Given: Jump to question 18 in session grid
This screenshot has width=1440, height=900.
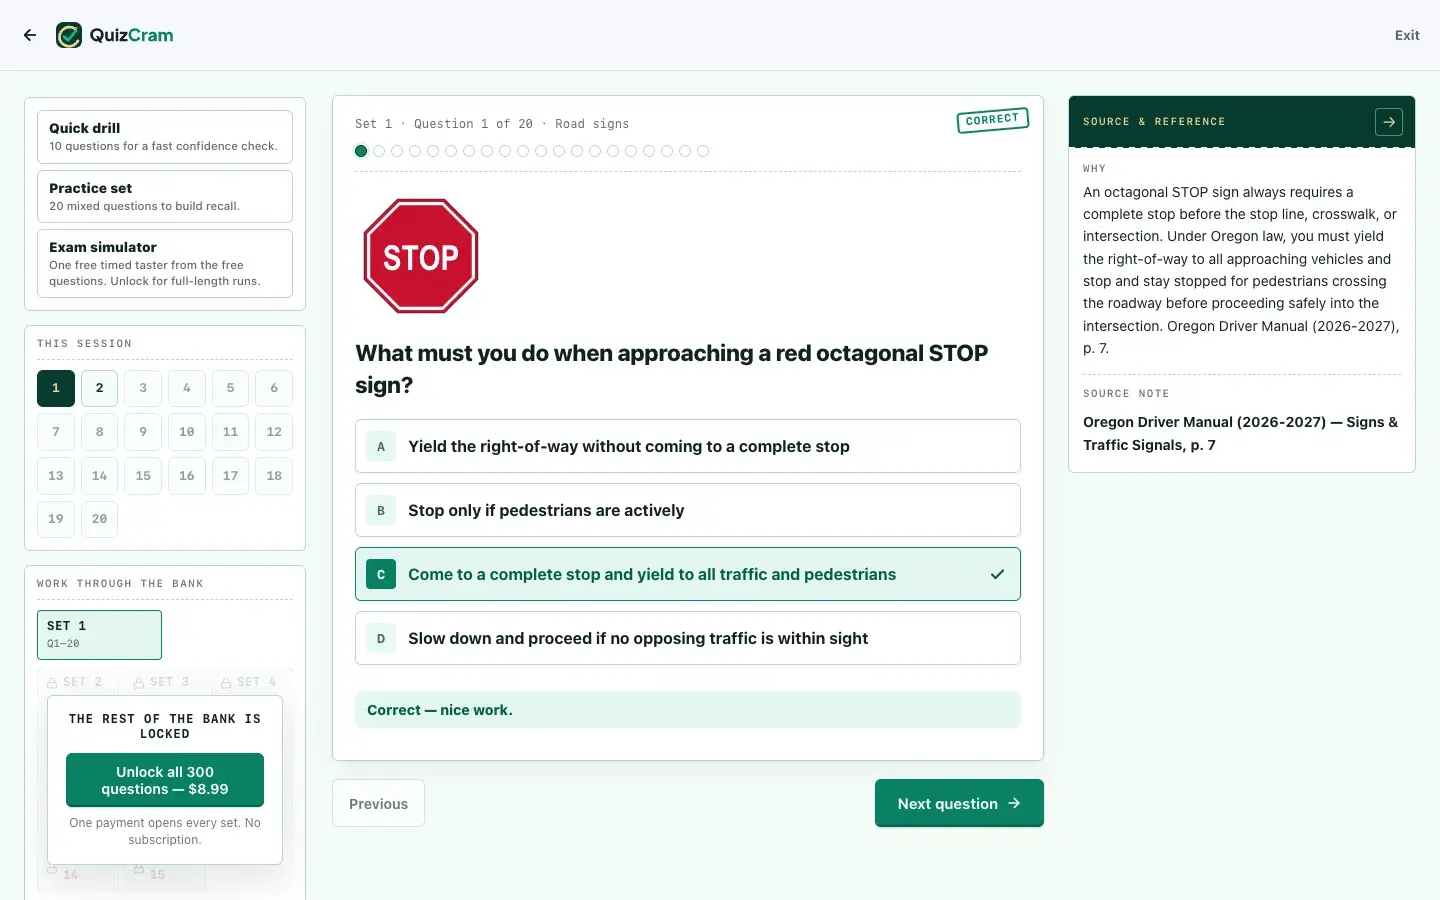Looking at the screenshot, I should tap(274, 476).
